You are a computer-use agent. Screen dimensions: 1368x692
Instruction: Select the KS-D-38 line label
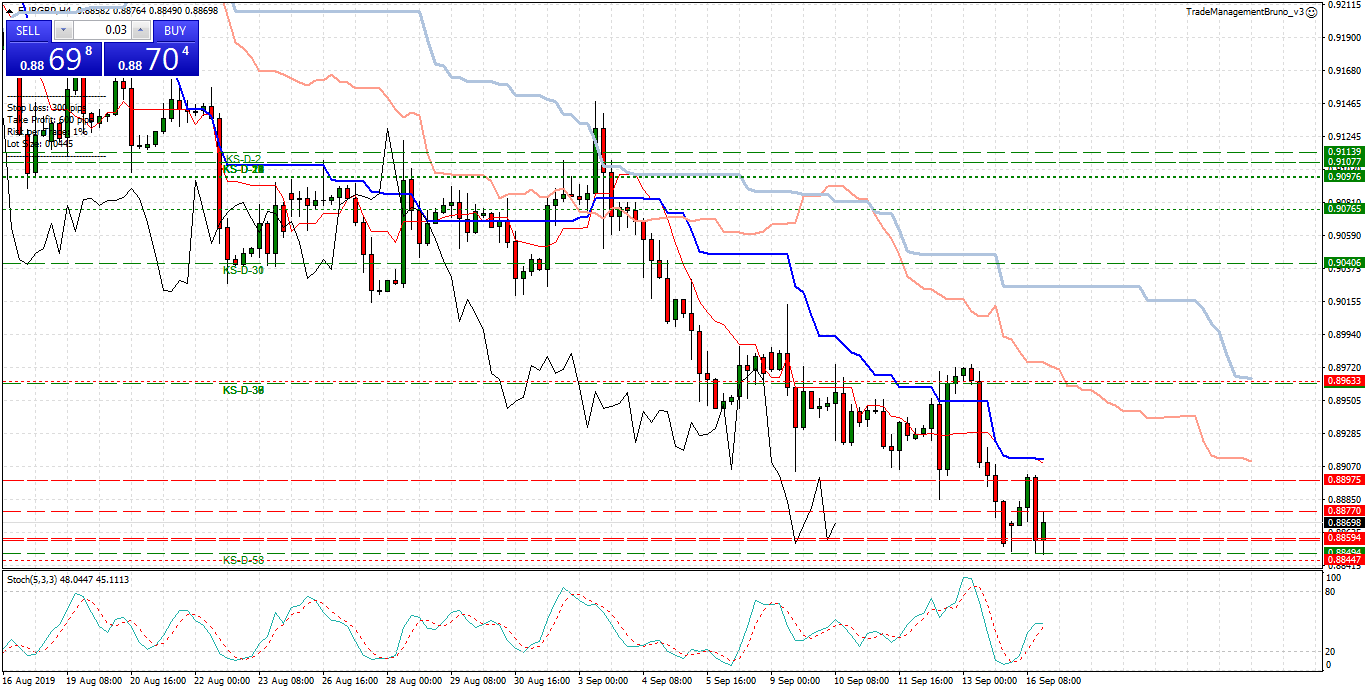(243, 390)
